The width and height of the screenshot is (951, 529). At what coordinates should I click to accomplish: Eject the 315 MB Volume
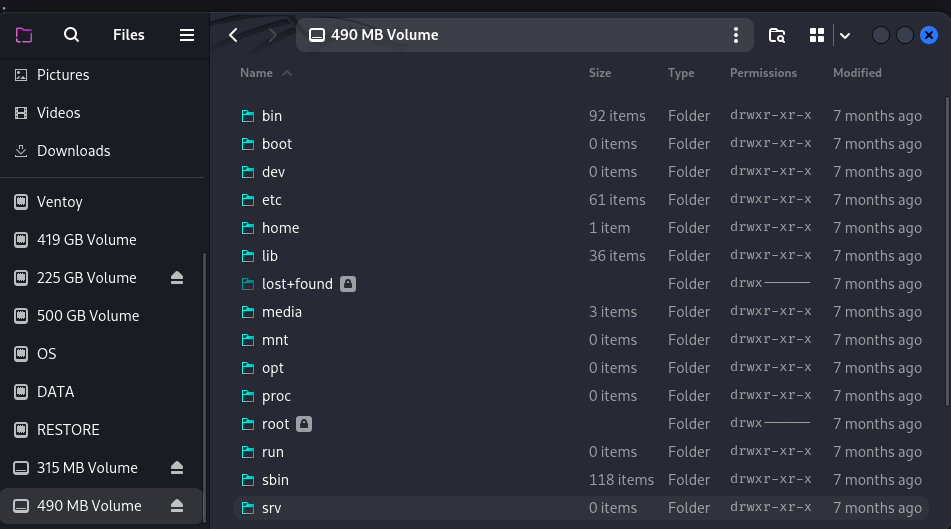point(176,468)
